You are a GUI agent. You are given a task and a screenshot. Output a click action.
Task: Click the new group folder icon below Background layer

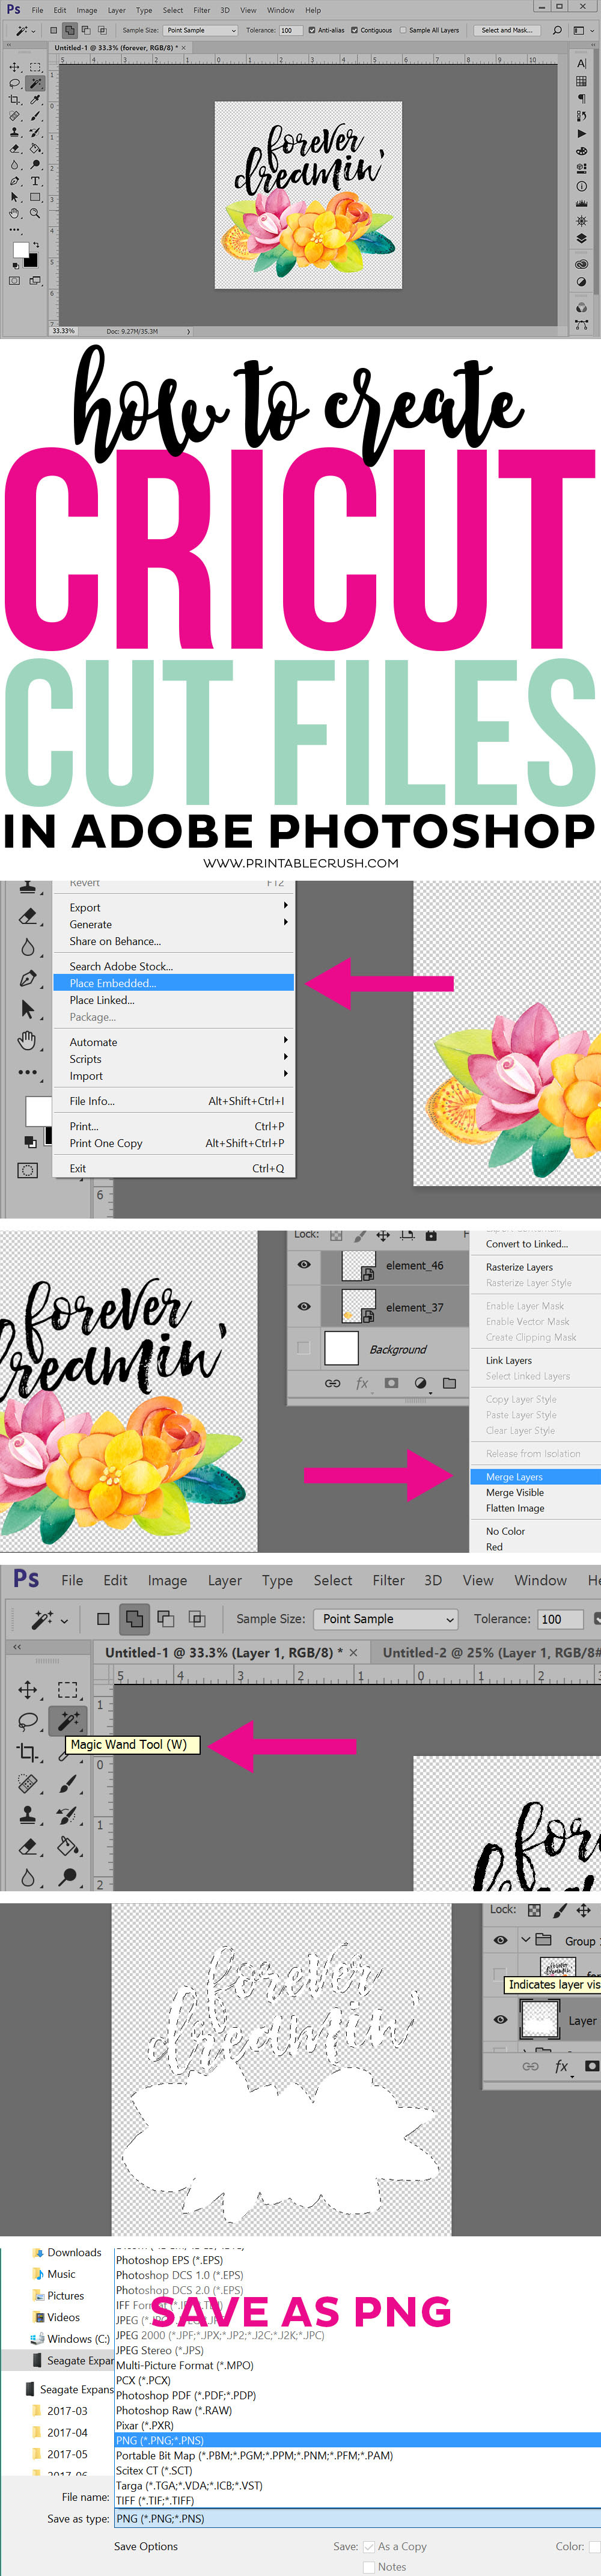(x=449, y=1384)
